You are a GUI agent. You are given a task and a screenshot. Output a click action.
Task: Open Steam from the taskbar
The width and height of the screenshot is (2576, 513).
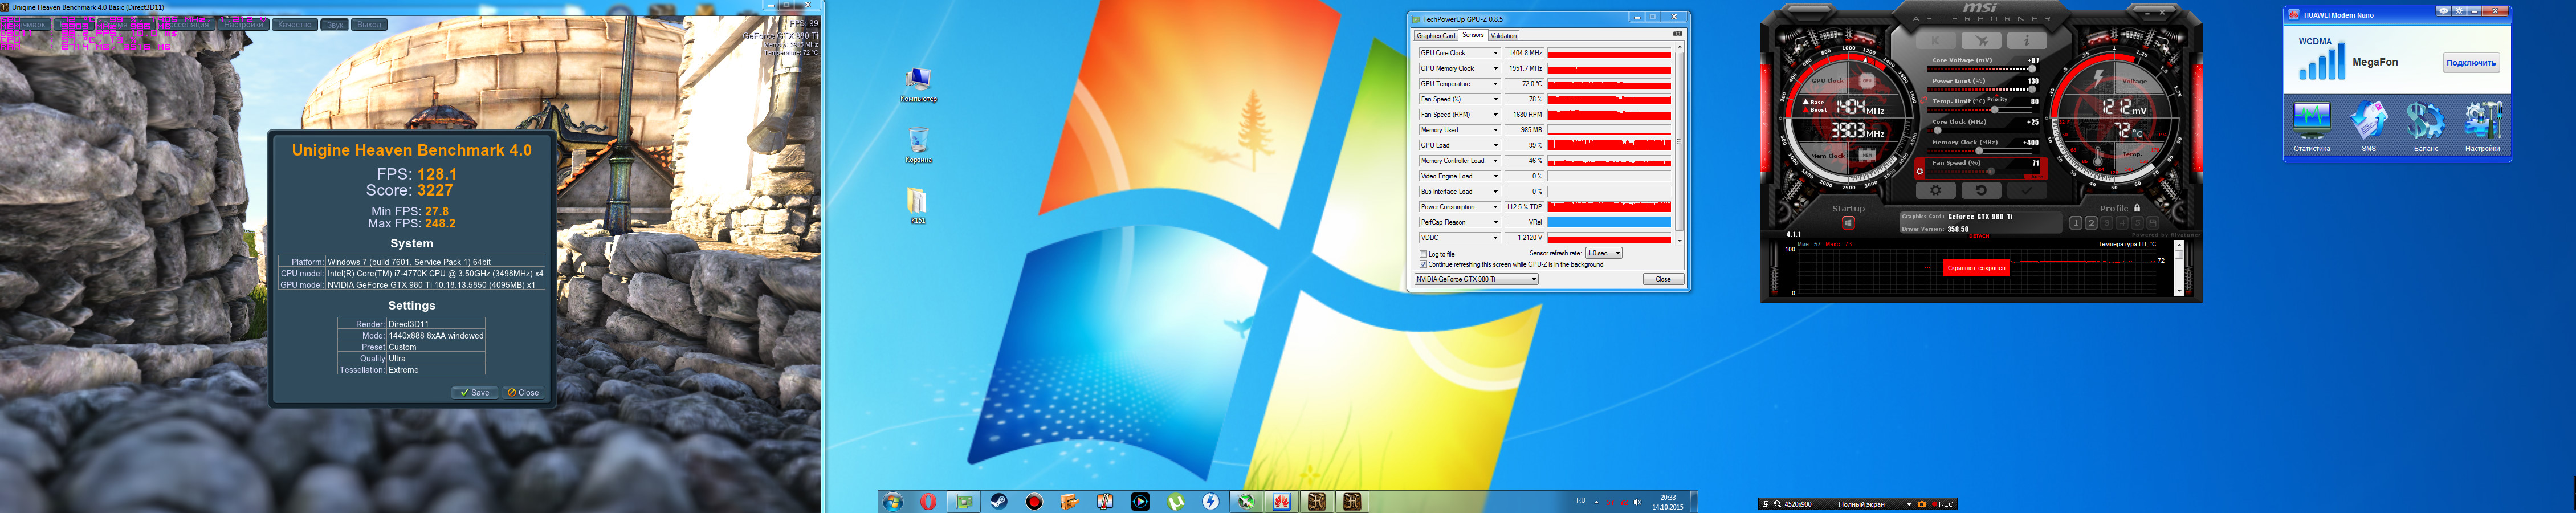click(999, 502)
